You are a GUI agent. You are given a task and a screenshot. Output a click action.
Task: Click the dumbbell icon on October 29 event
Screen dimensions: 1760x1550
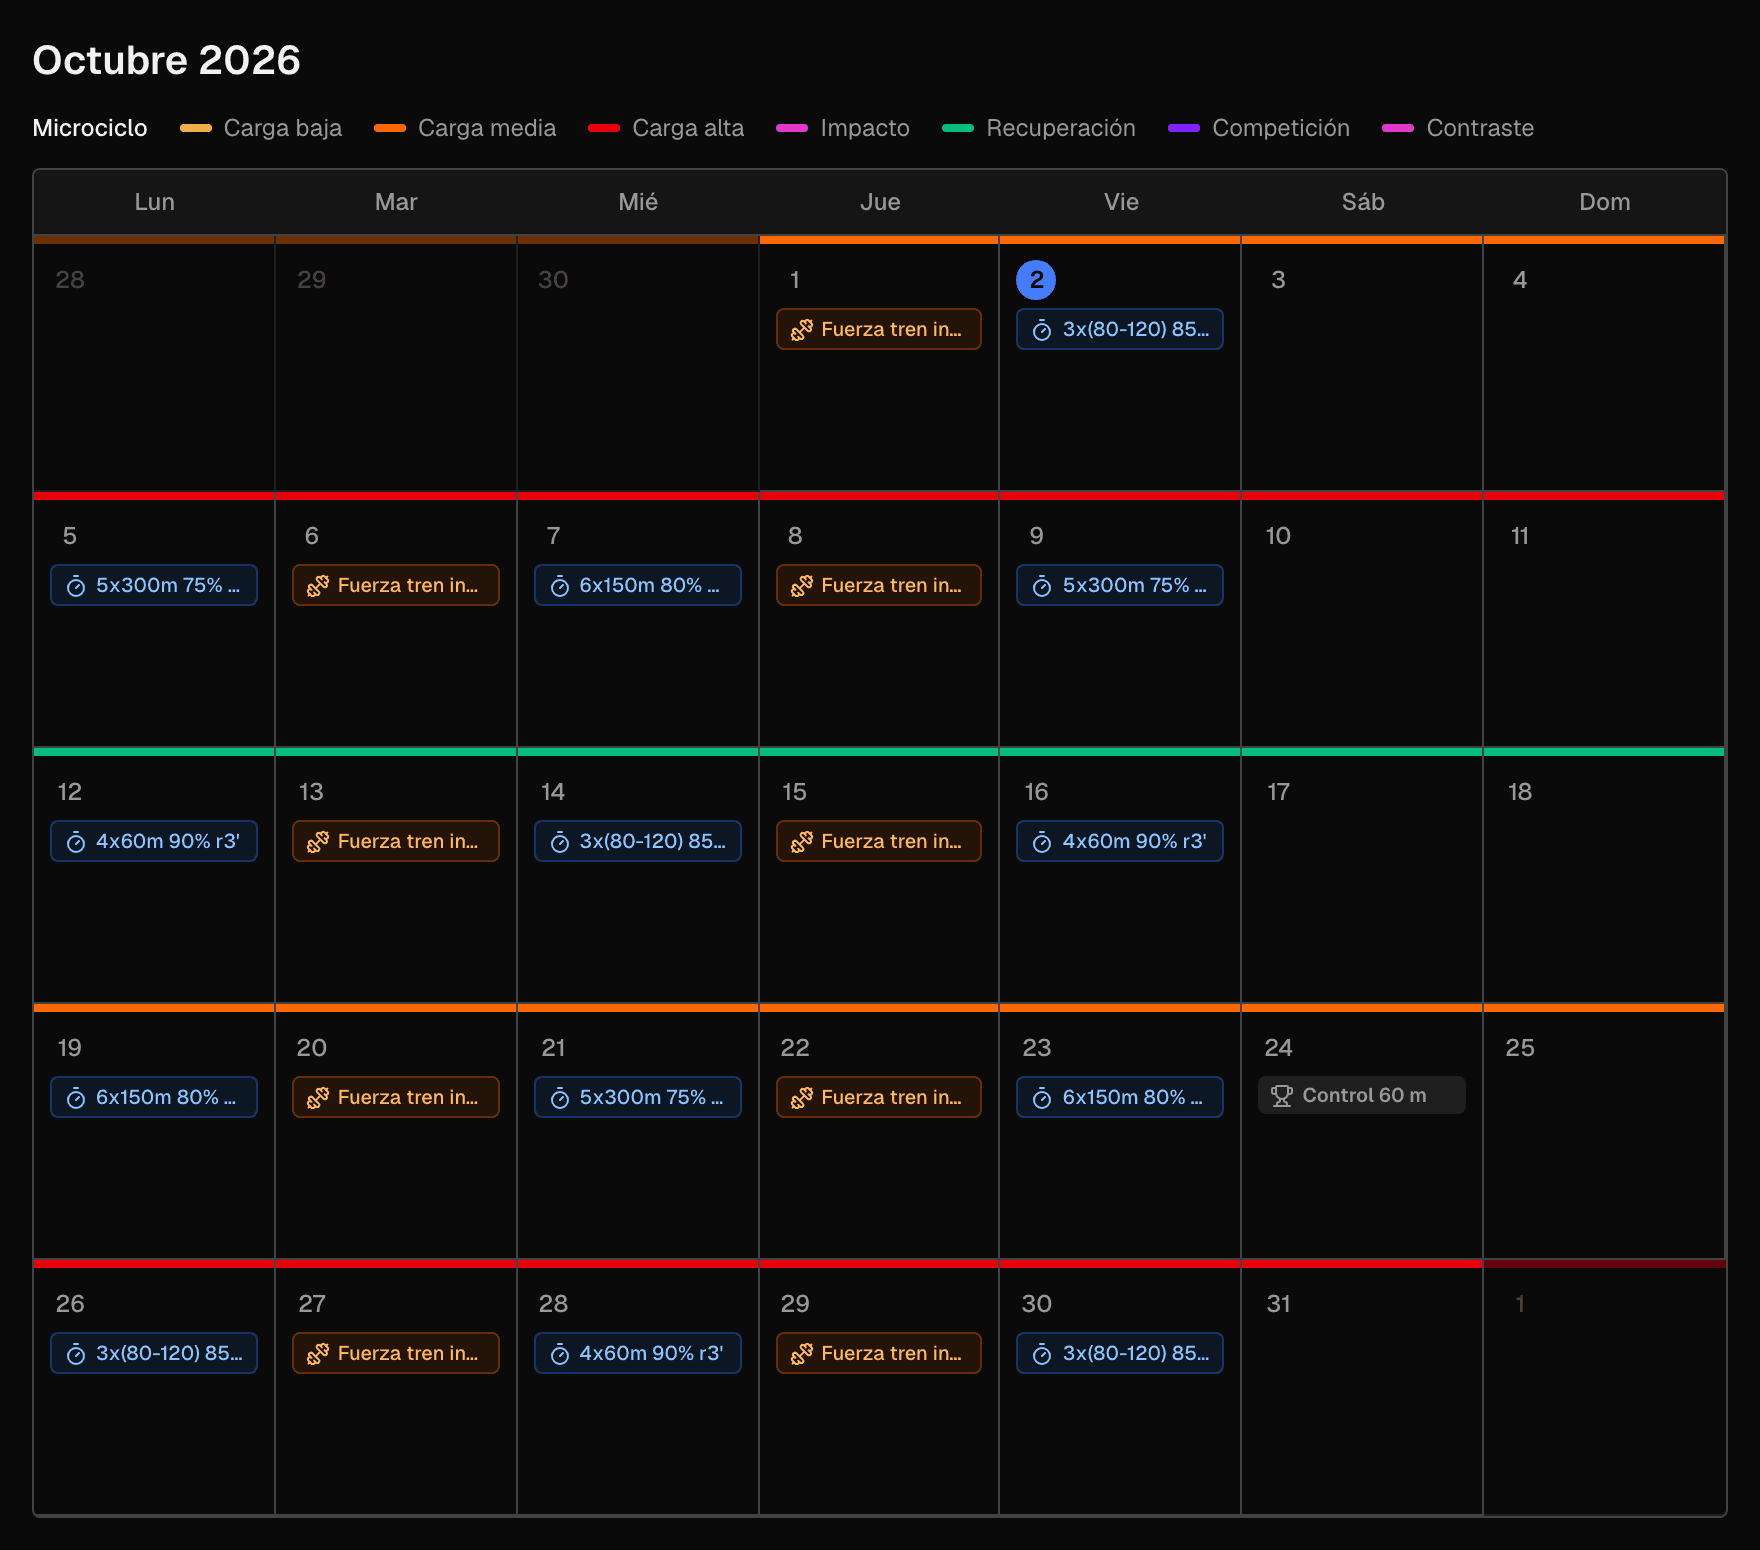click(802, 1354)
